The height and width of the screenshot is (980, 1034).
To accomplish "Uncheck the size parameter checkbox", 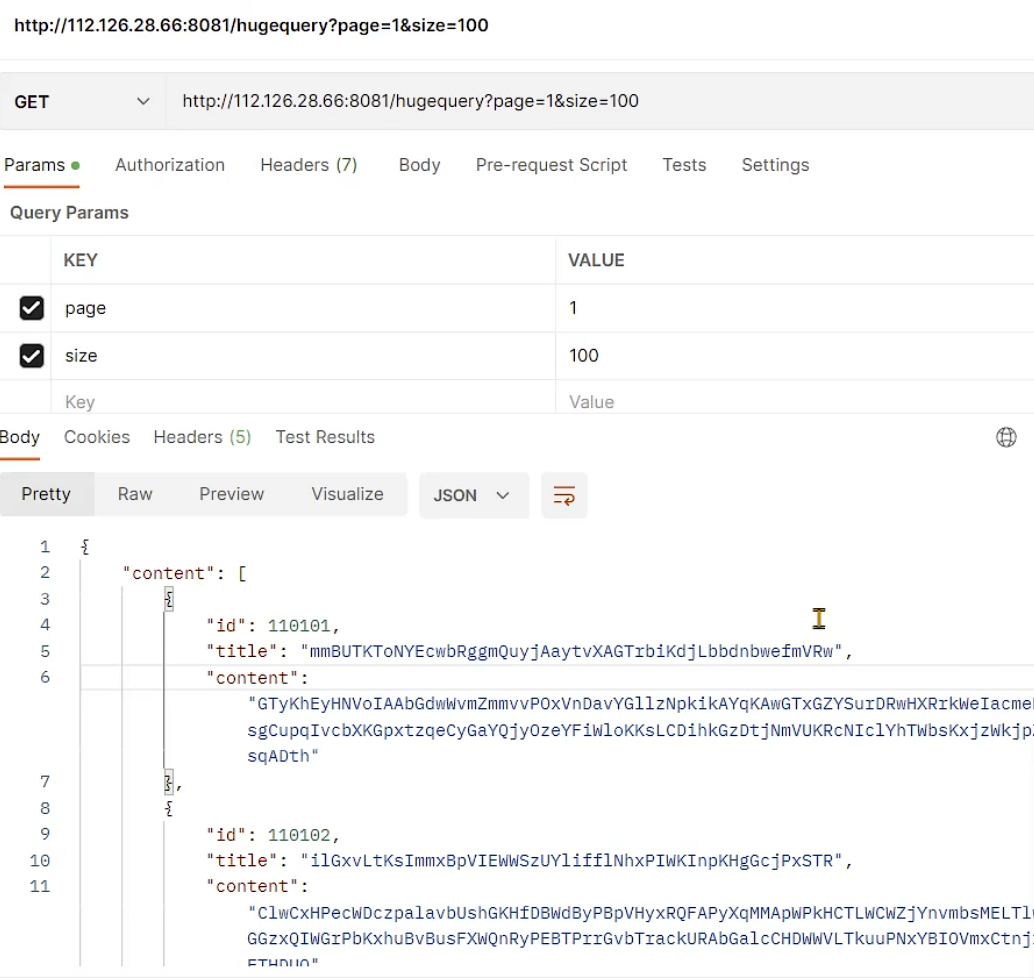I will (x=32, y=355).
